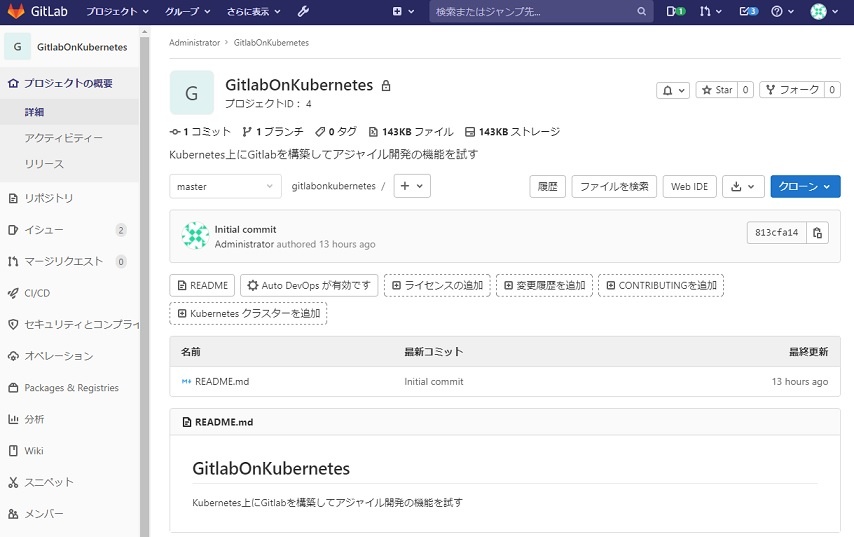The height and width of the screenshot is (537, 854).
Task: Click ライセンスの追加 button
Action: 437,285
